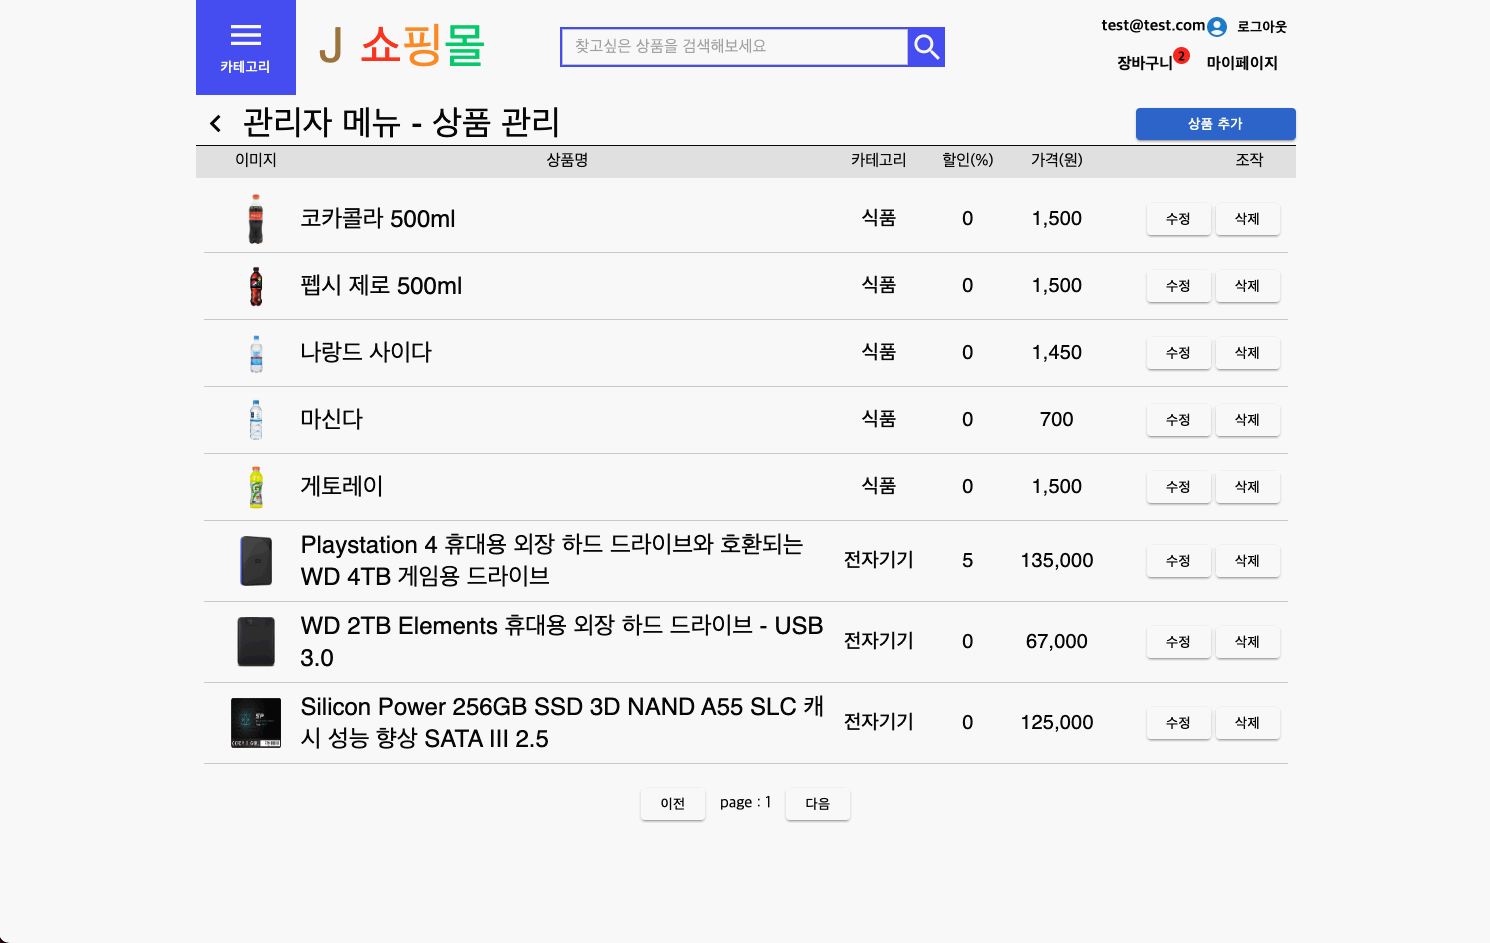This screenshot has width=1490, height=943.
Task: Click the magnifying glass search icon
Action: pyautogui.click(x=926, y=47)
